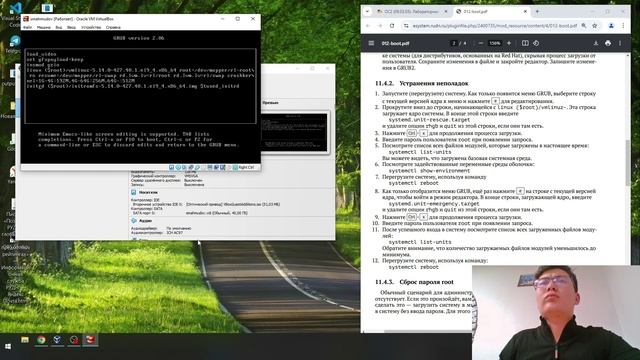The image size is (640, 360).
Task: Click the Chrome address bar URL
Action: [494, 25]
